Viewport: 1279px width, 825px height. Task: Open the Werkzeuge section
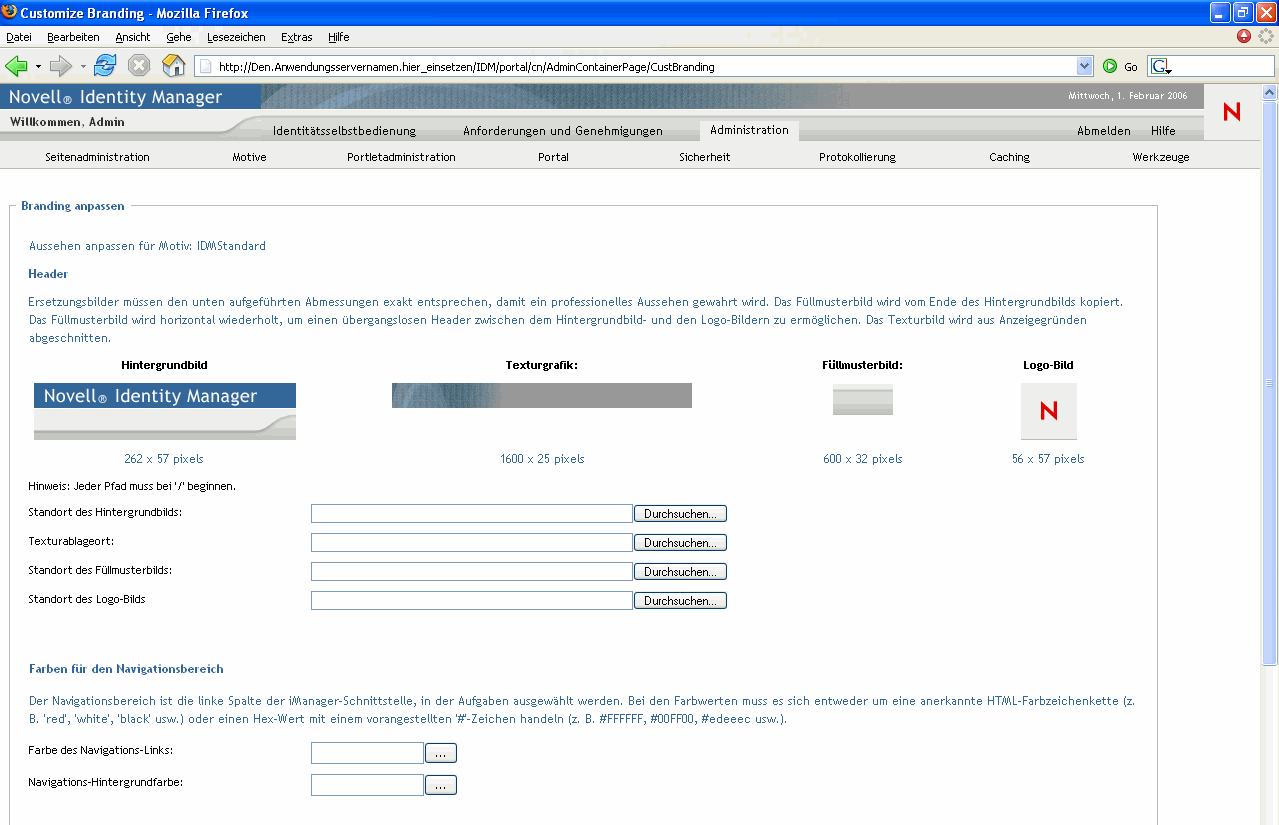(1161, 157)
